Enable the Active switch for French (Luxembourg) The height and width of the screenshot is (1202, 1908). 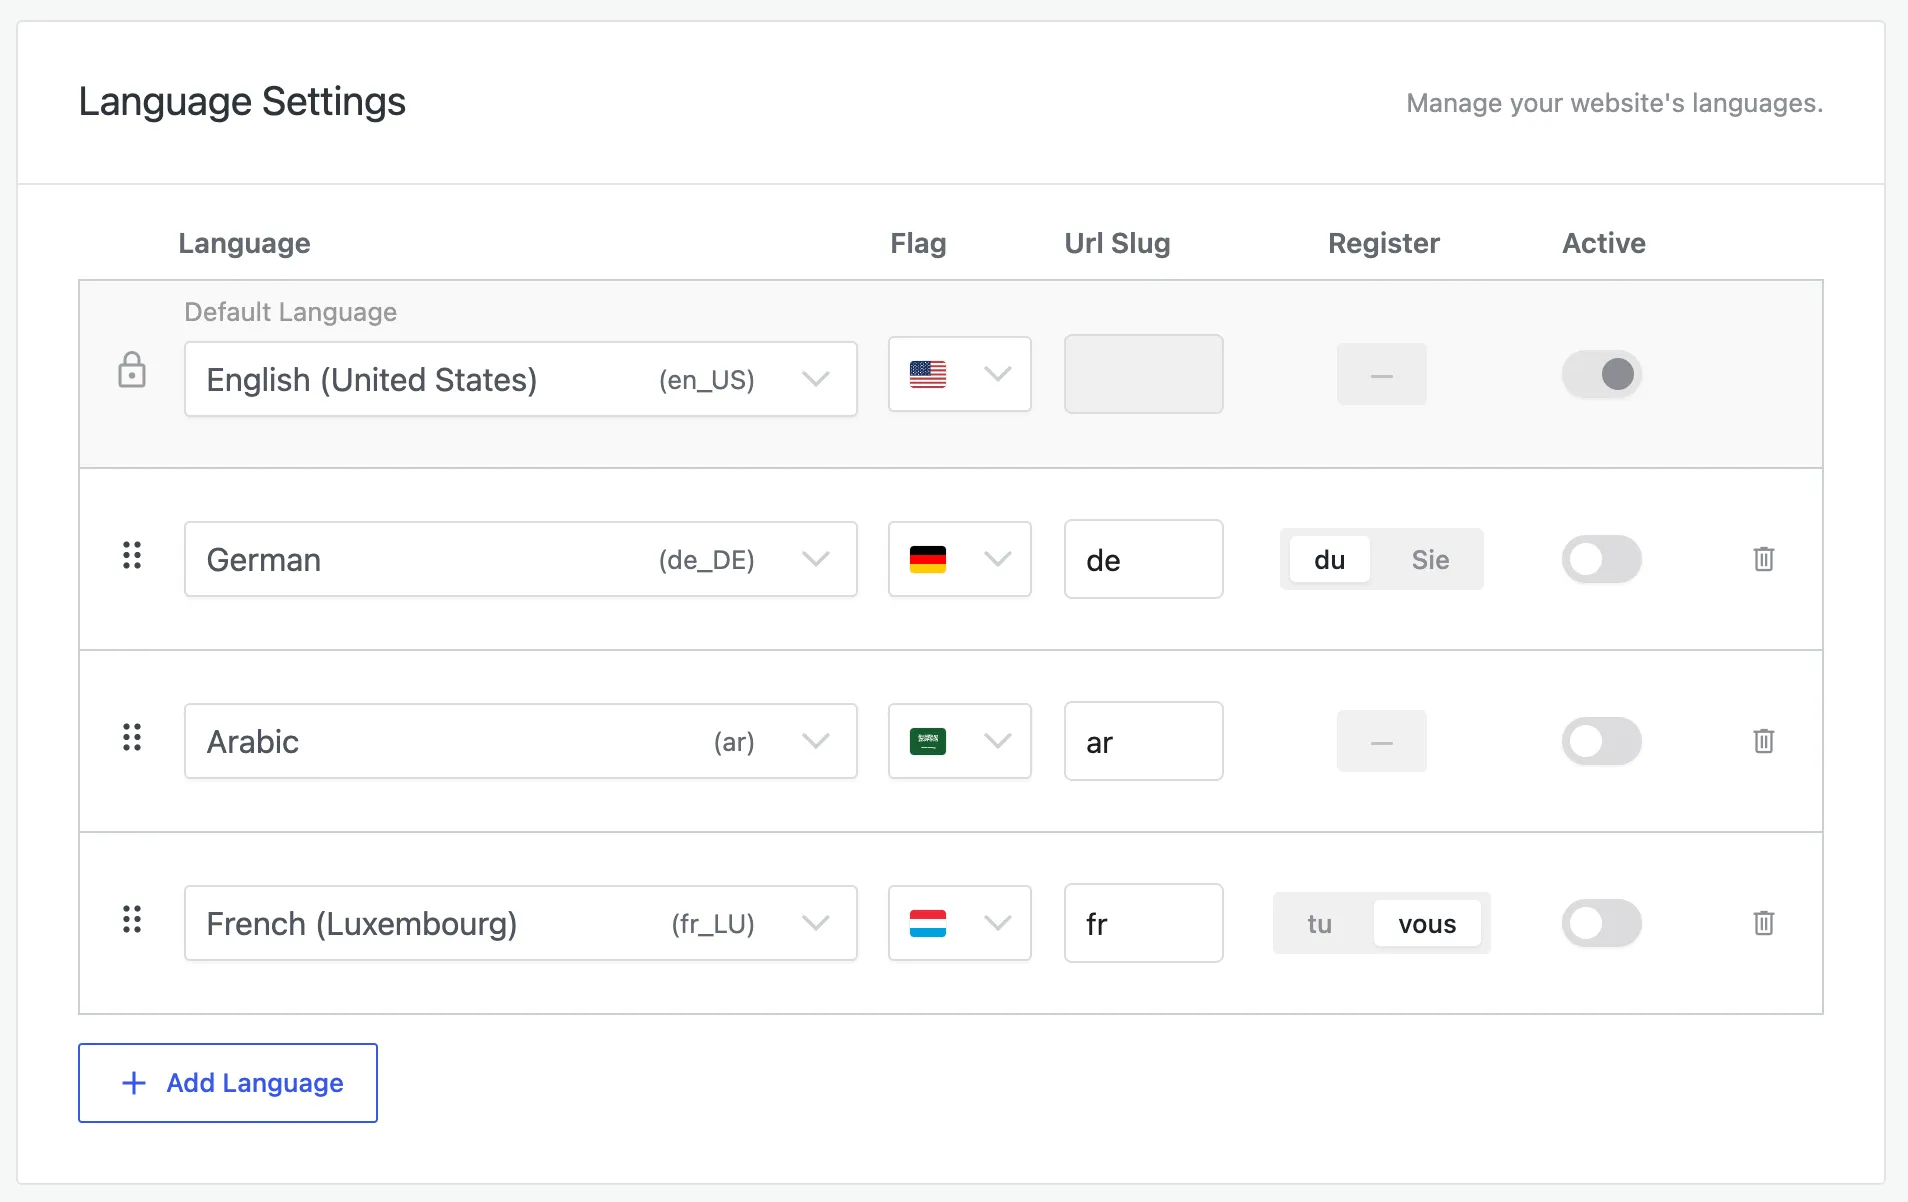(1602, 923)
